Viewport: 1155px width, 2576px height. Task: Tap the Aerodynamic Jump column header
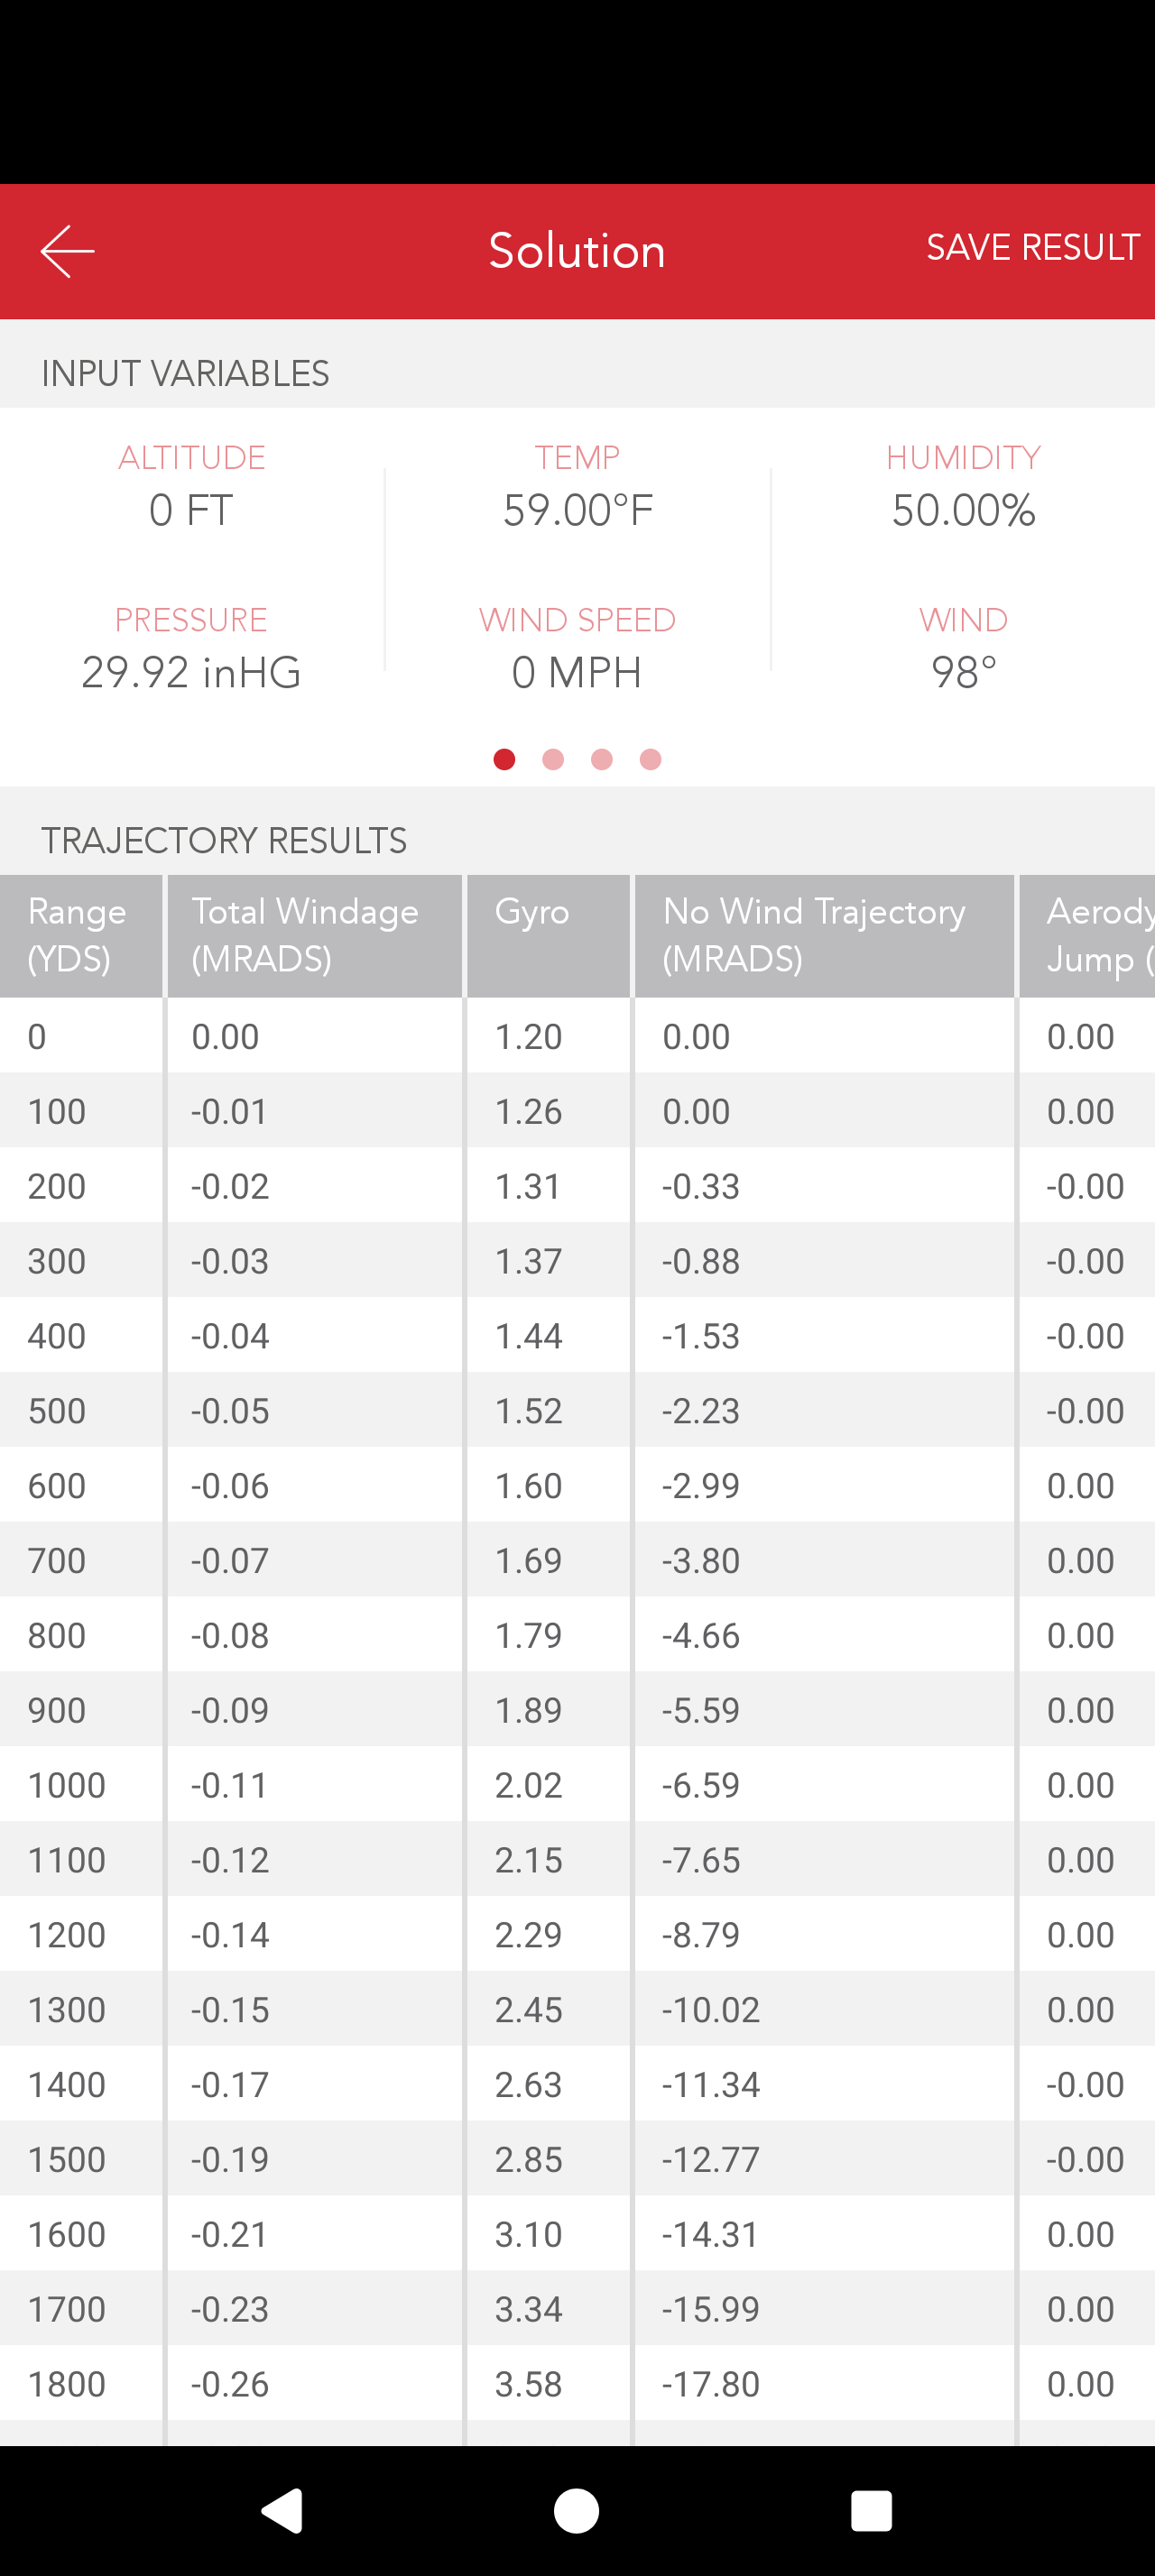coord(1088,936)
